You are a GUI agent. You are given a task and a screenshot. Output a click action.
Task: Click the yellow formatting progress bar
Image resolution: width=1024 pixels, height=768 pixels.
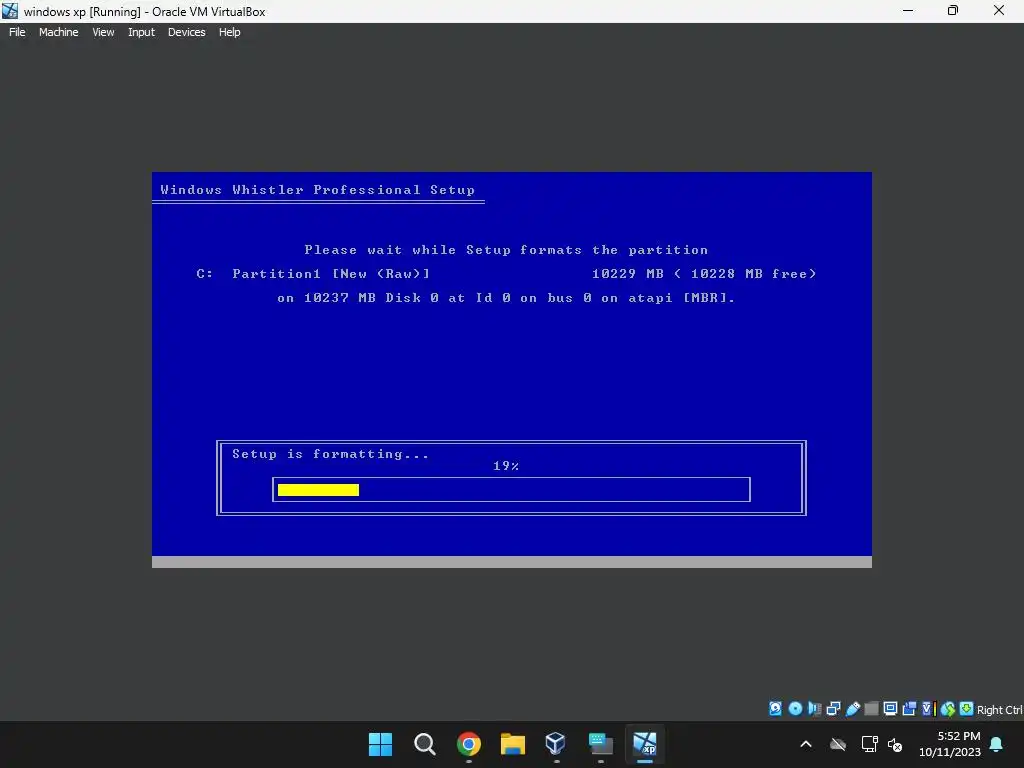pos(318,490)
